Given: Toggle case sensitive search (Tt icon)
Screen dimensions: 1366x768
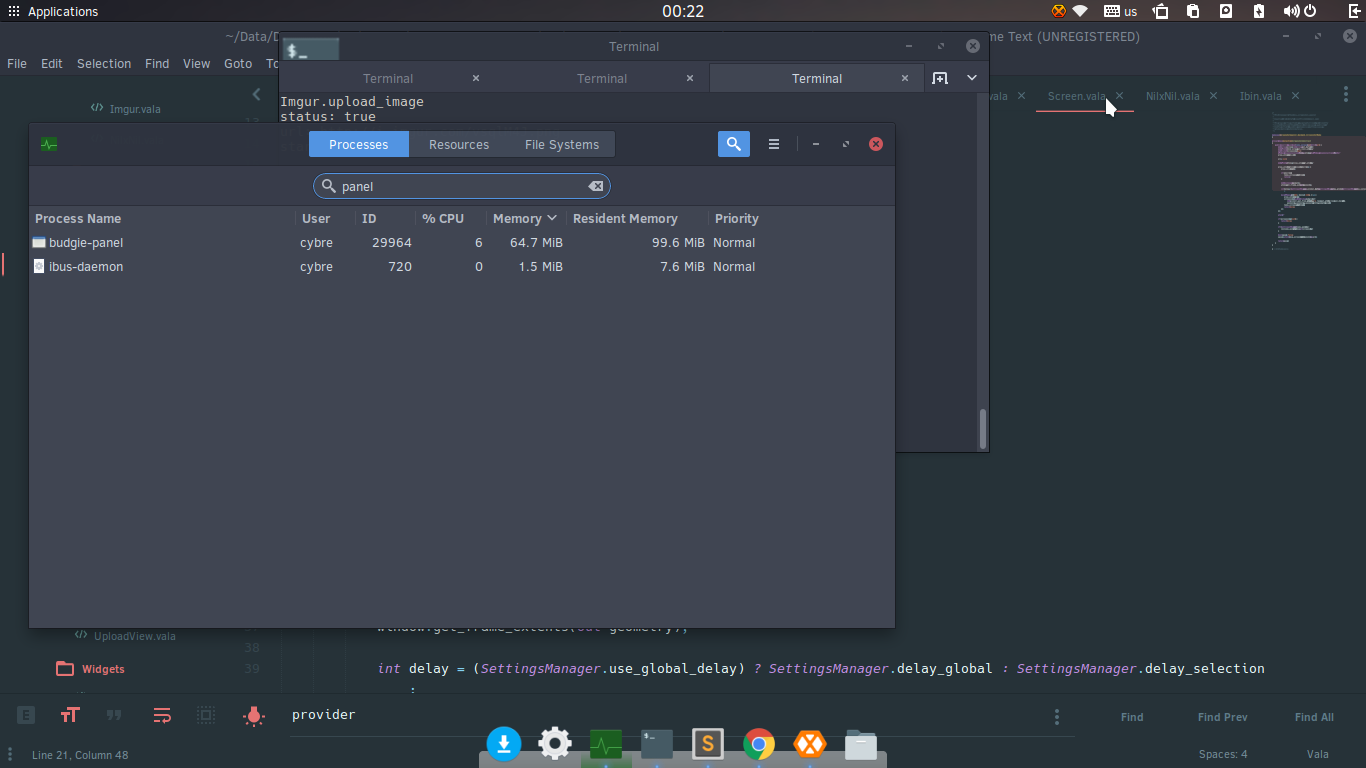Looking at the screenshot, I should [70, 715].
